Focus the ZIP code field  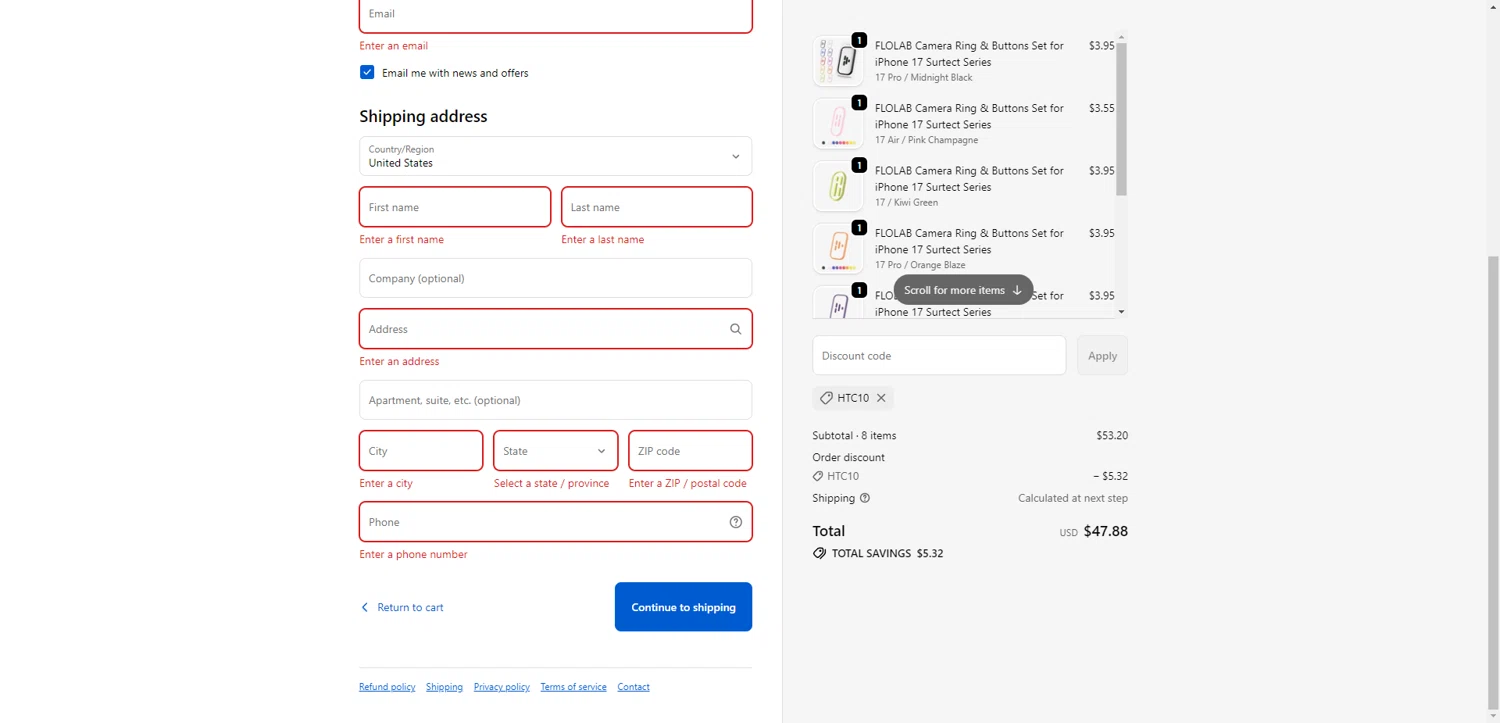click(x=690, y=451)
